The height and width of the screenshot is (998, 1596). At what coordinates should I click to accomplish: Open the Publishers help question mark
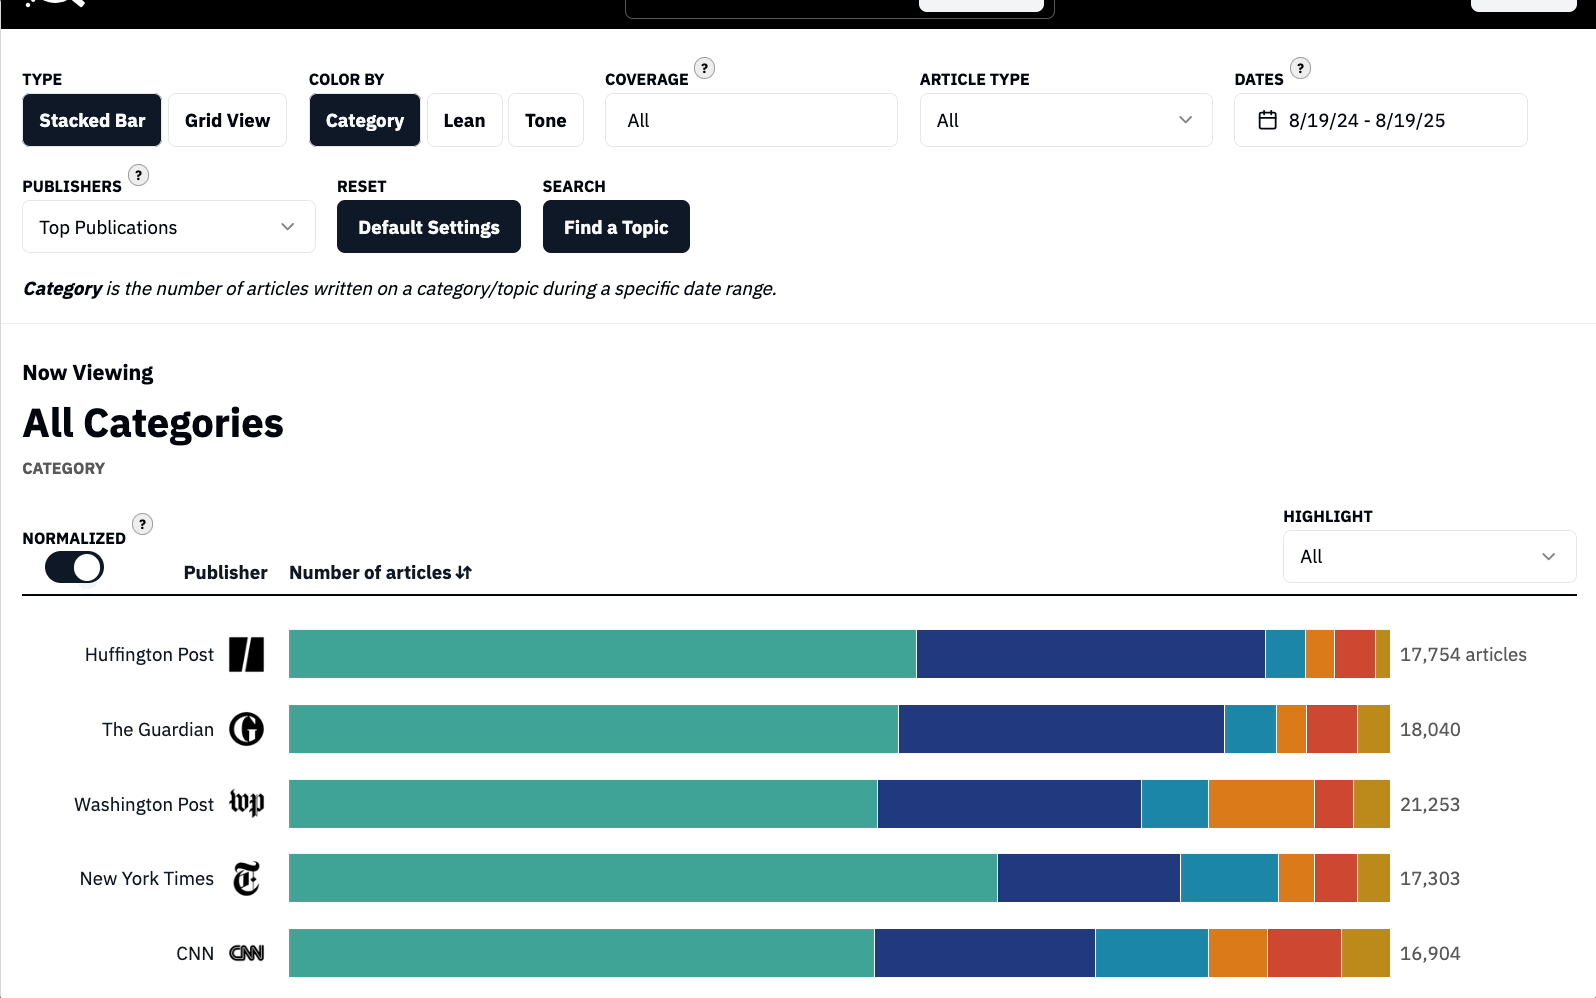[139, 175]
